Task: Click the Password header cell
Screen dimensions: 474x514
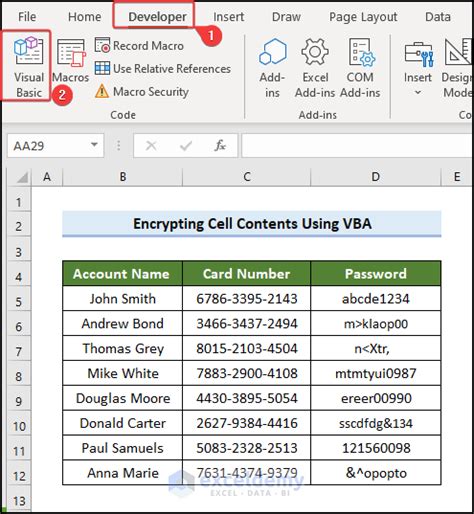Action: point(376,274)
